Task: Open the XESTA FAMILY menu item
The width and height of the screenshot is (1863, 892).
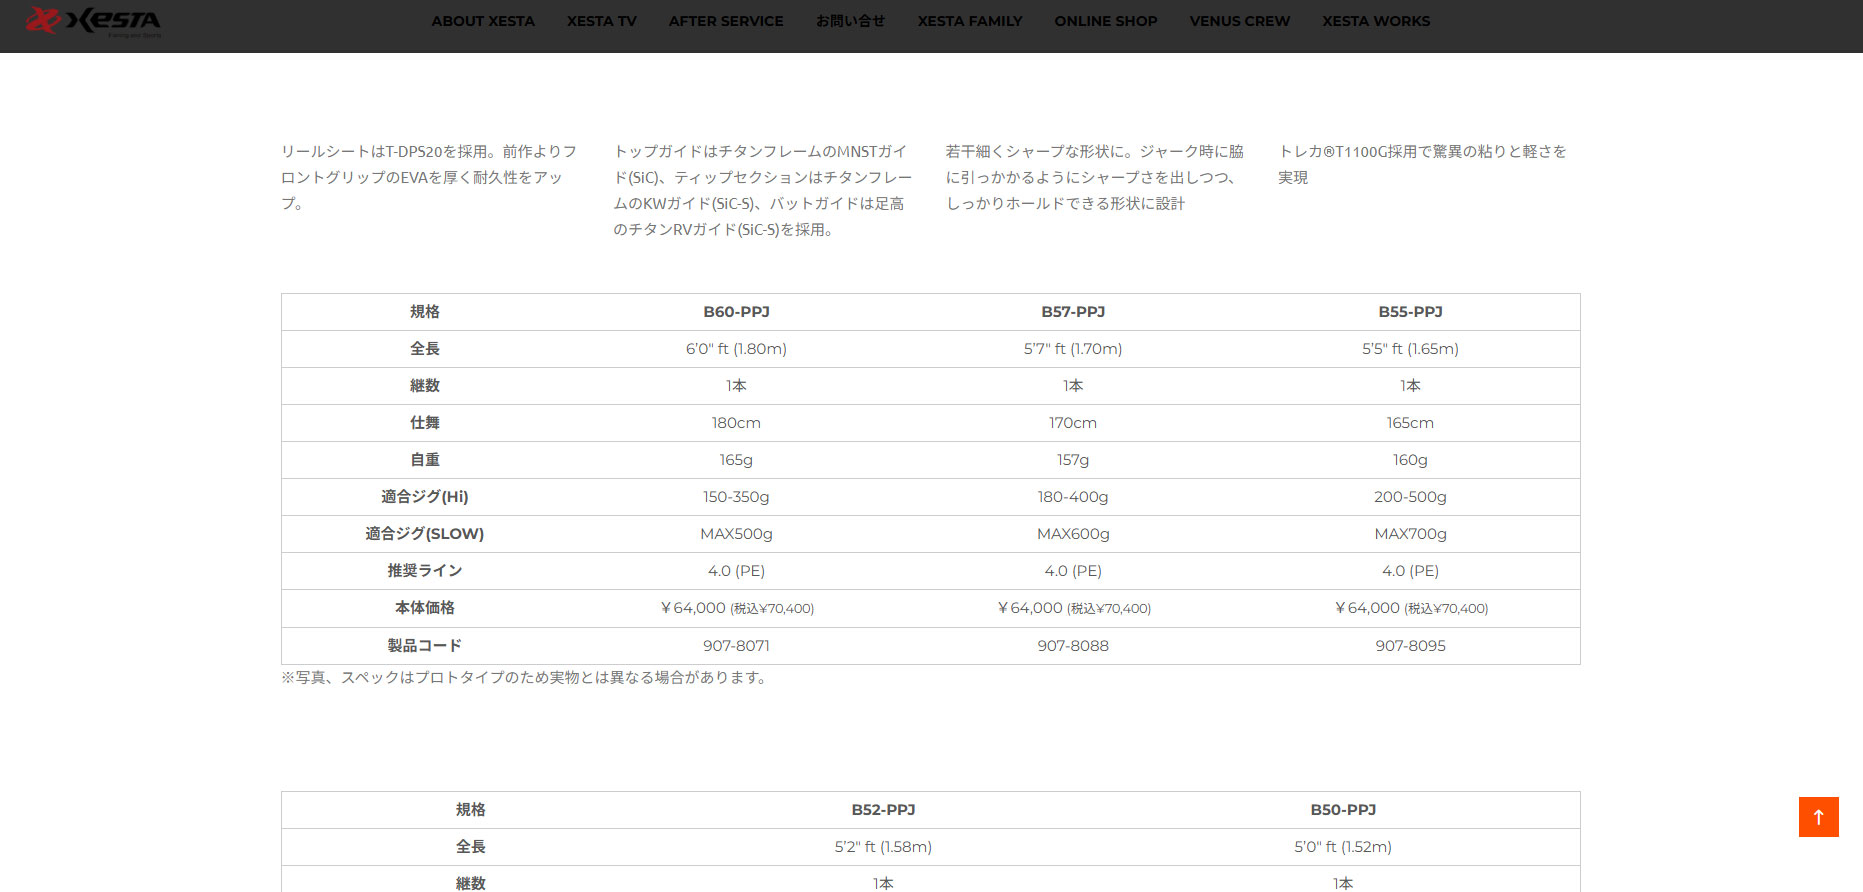Action: (970, 21)
